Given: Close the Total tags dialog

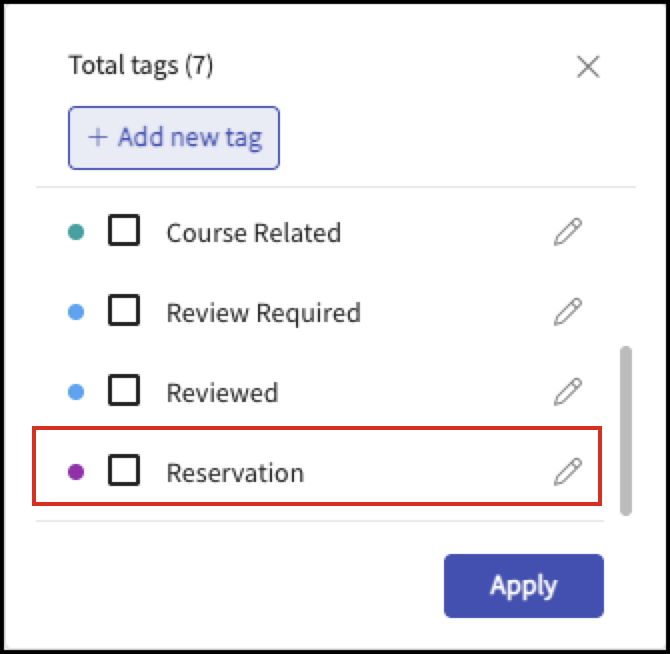Looking at the screenshot, I should (588, 67).
